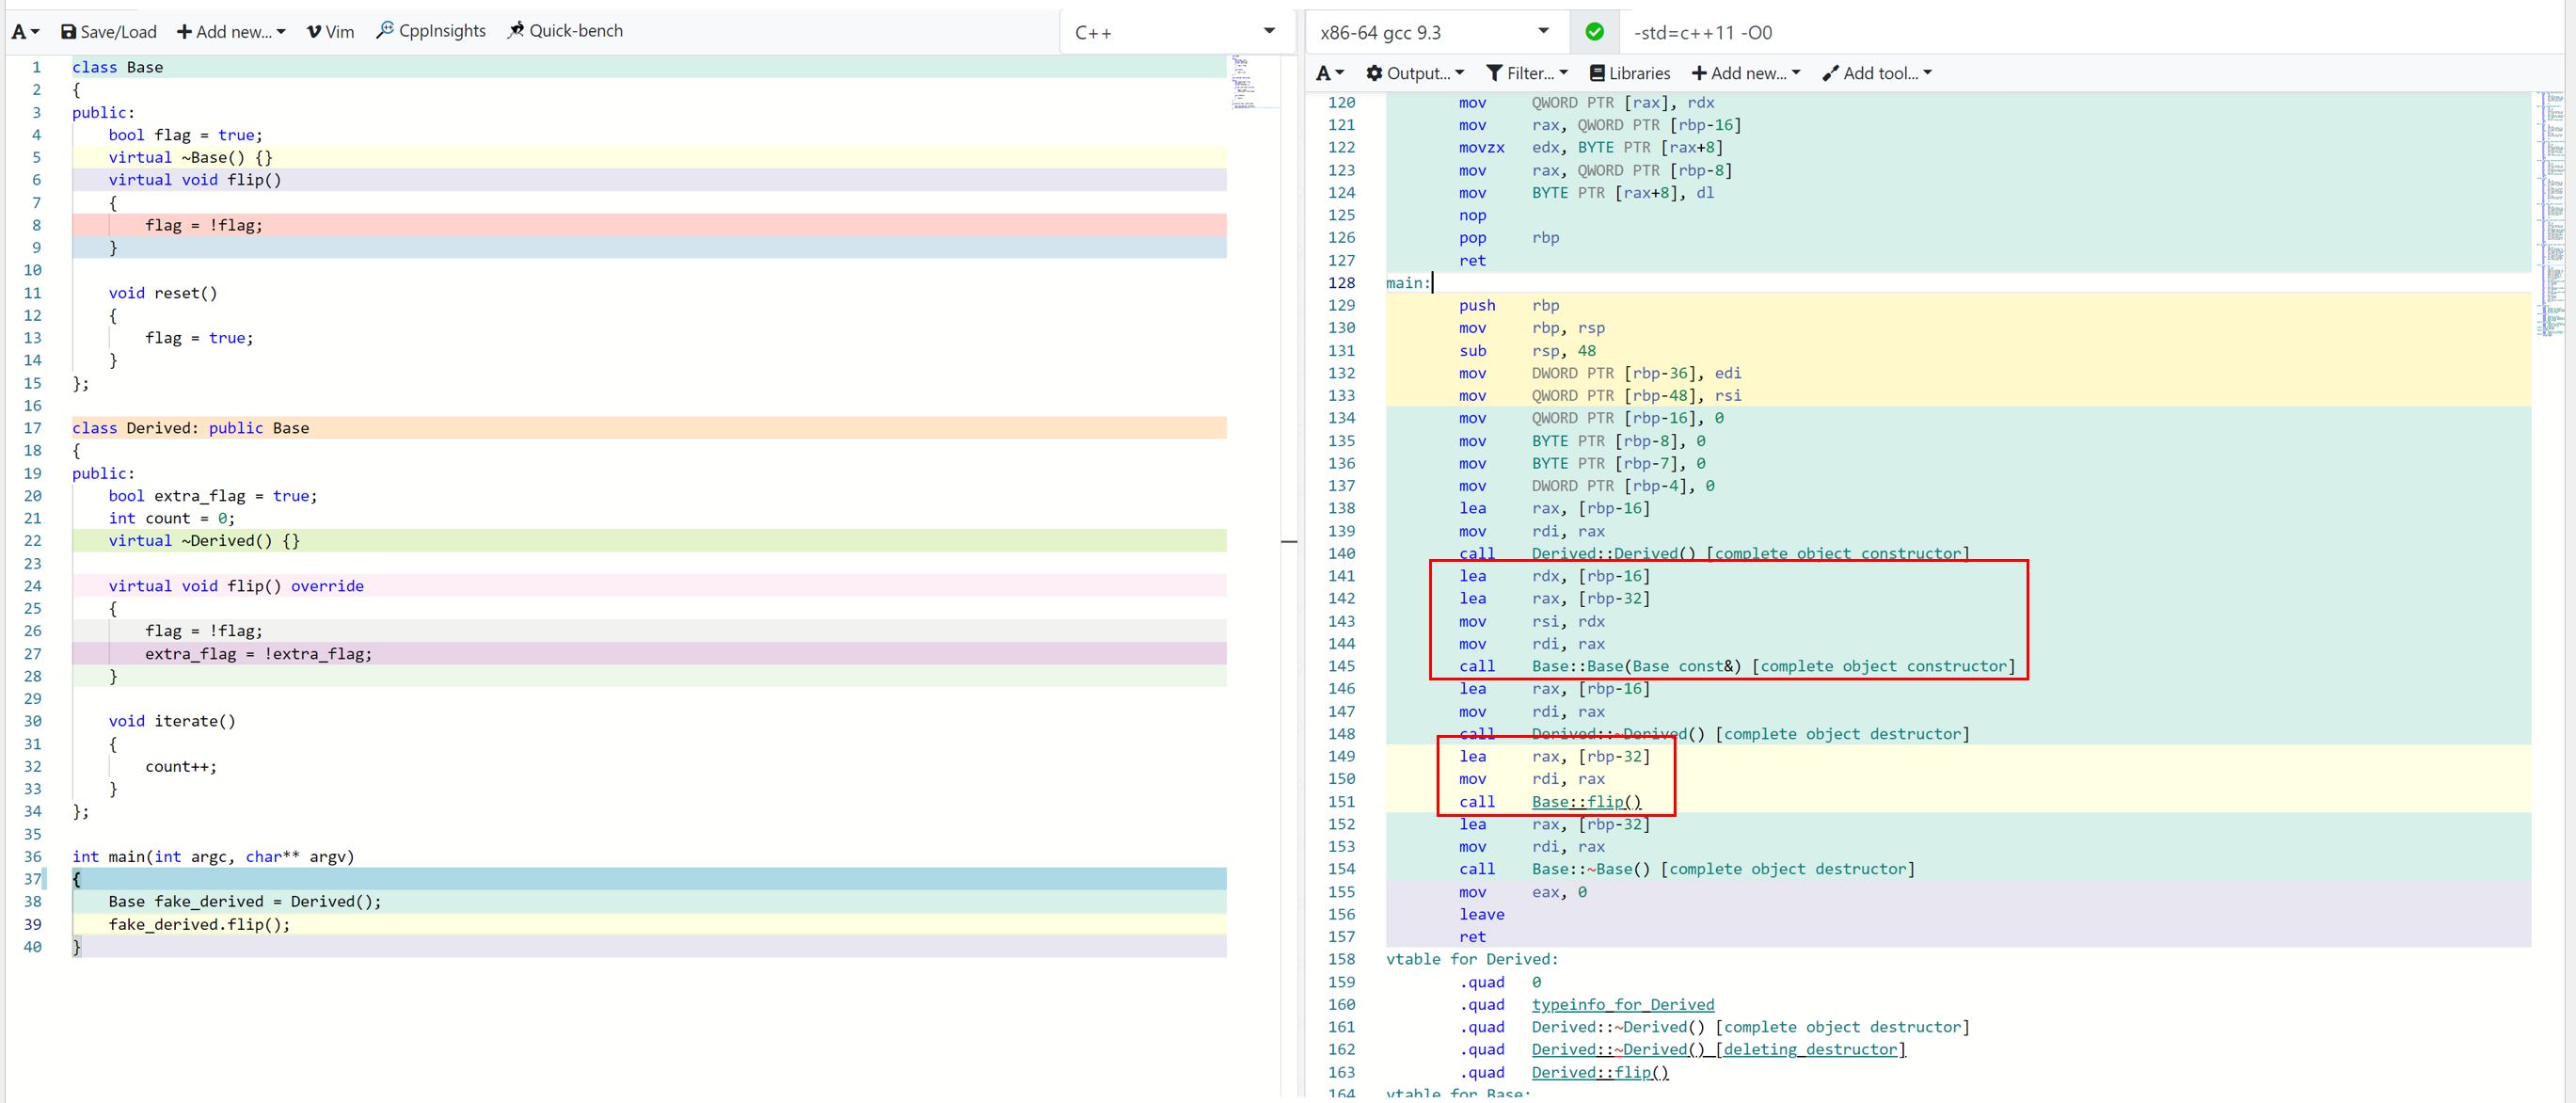Click the green compilation status check icon
The height and width of the screenshot is (1103, 2576).
[1594, 32]
